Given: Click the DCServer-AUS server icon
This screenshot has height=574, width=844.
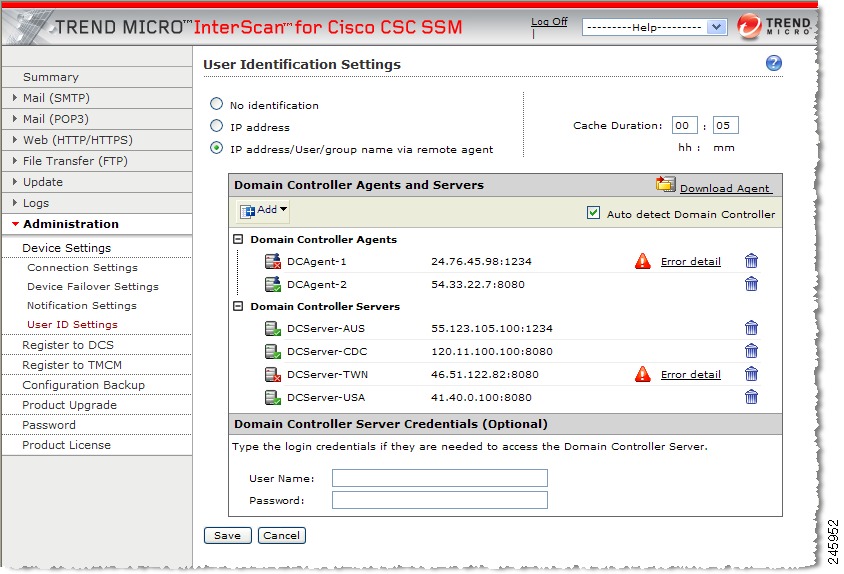Looking at the screenshot, I should coord(273,328).
